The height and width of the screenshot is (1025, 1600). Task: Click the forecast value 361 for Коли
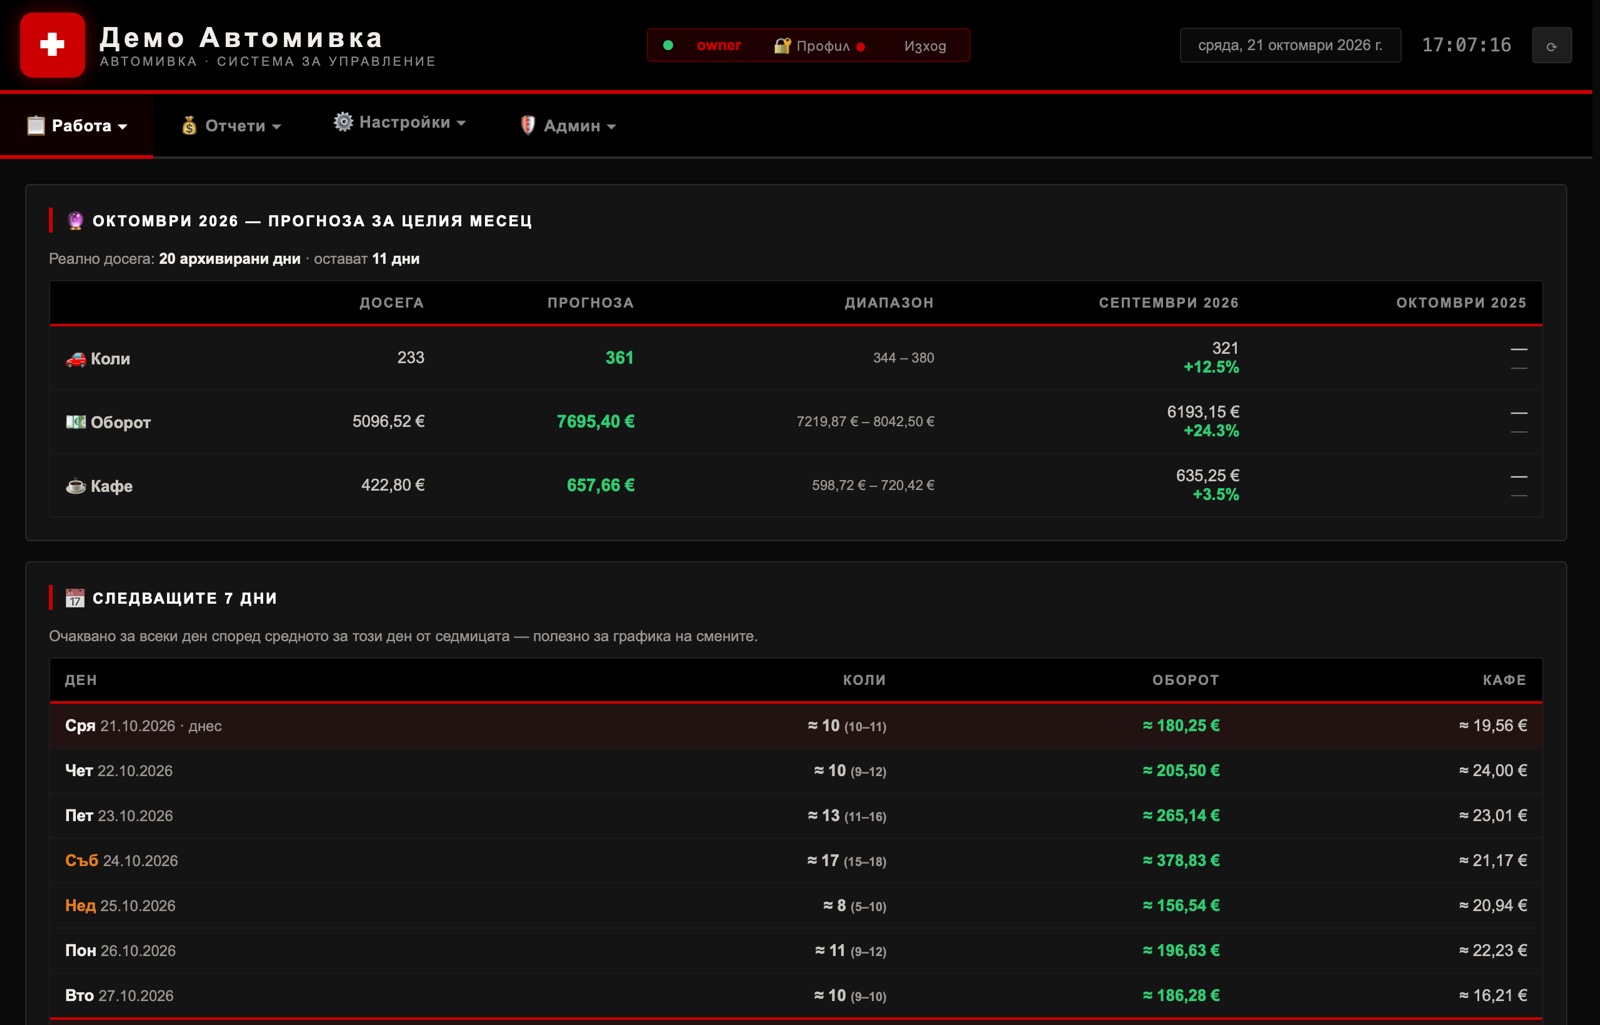point(619,358)
